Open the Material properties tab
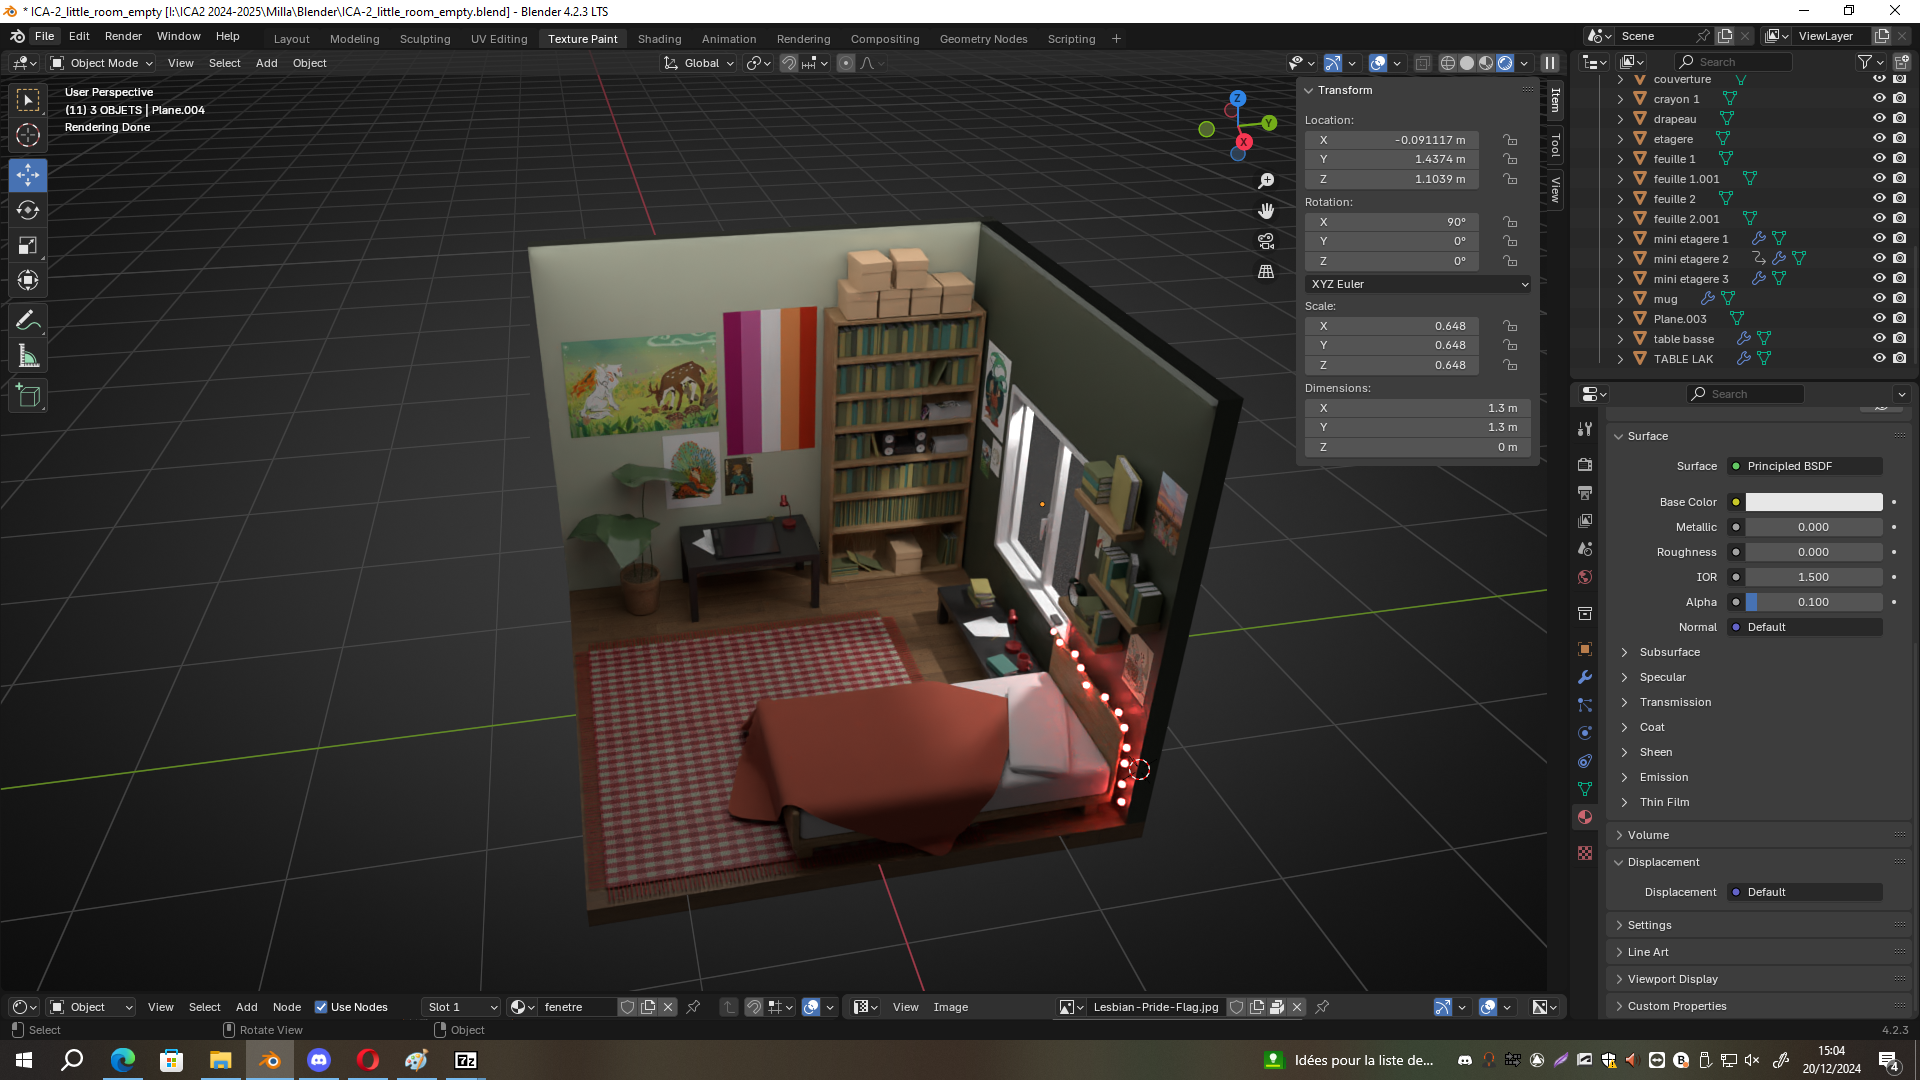The height and width of the screenshot is (1080, 1920). (x=1585, y=817)
